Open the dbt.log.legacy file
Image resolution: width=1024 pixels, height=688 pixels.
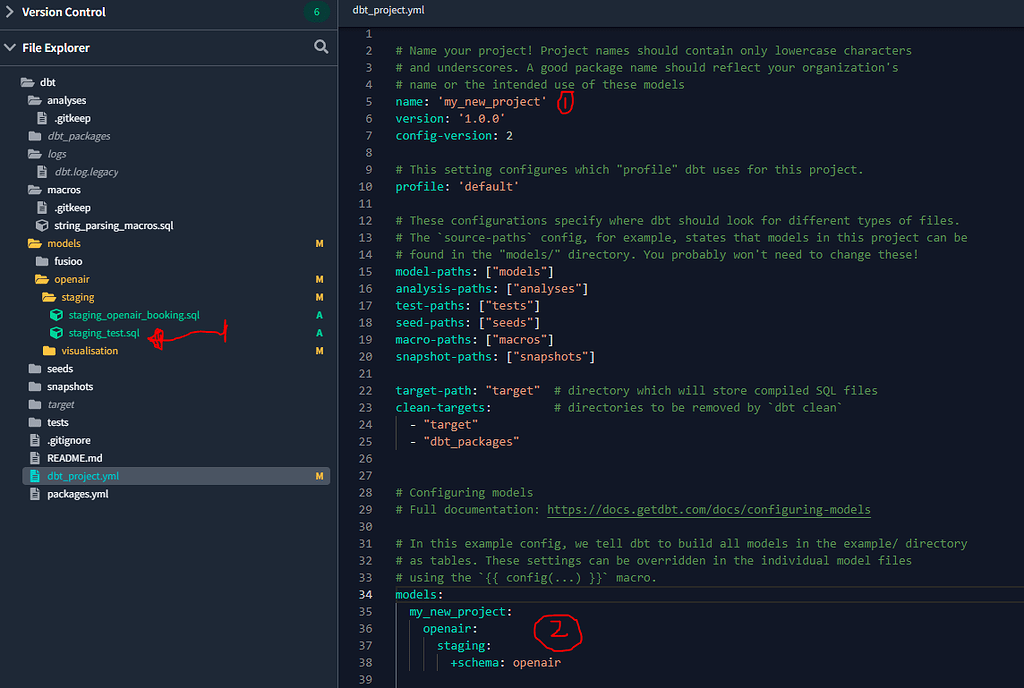tap(86, 172)
